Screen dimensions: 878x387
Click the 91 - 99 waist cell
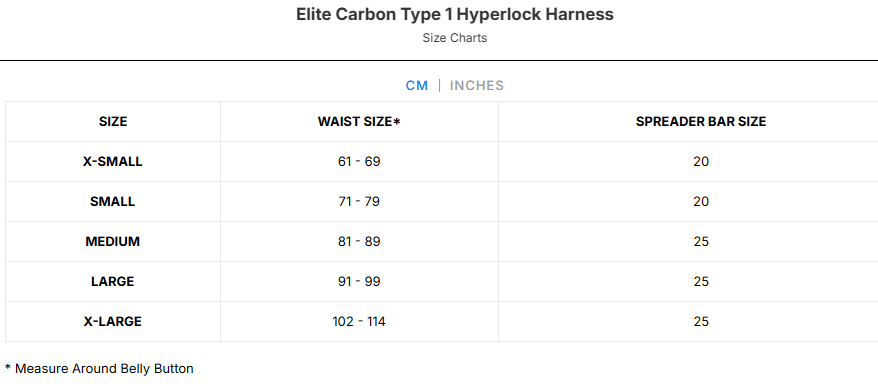[x=359, y=282]
